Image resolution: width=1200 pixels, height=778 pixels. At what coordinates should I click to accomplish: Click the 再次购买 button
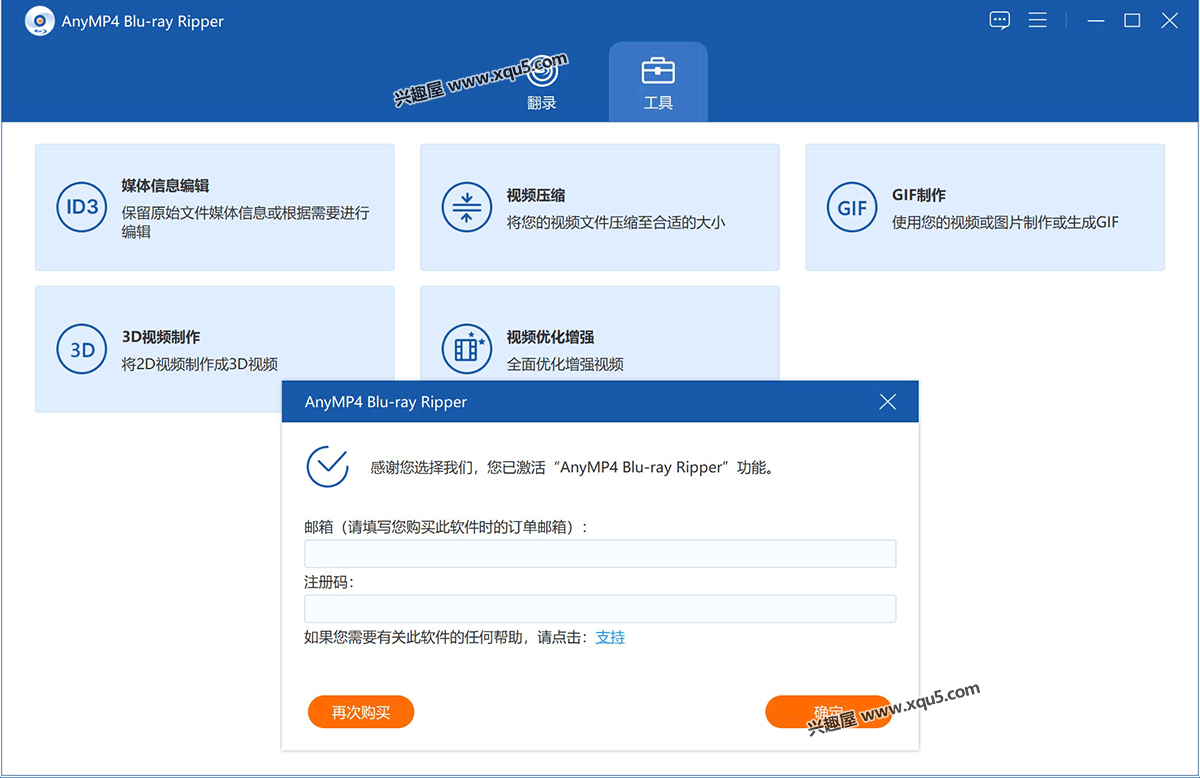pyautogui.click(x=361, y=712)
